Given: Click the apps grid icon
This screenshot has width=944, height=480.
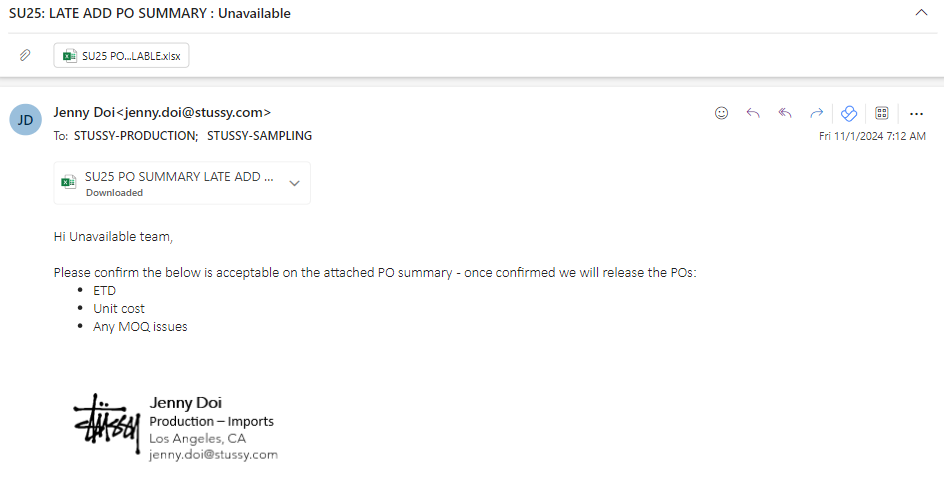Looking at the screenshot, I should tap(881, 113).
